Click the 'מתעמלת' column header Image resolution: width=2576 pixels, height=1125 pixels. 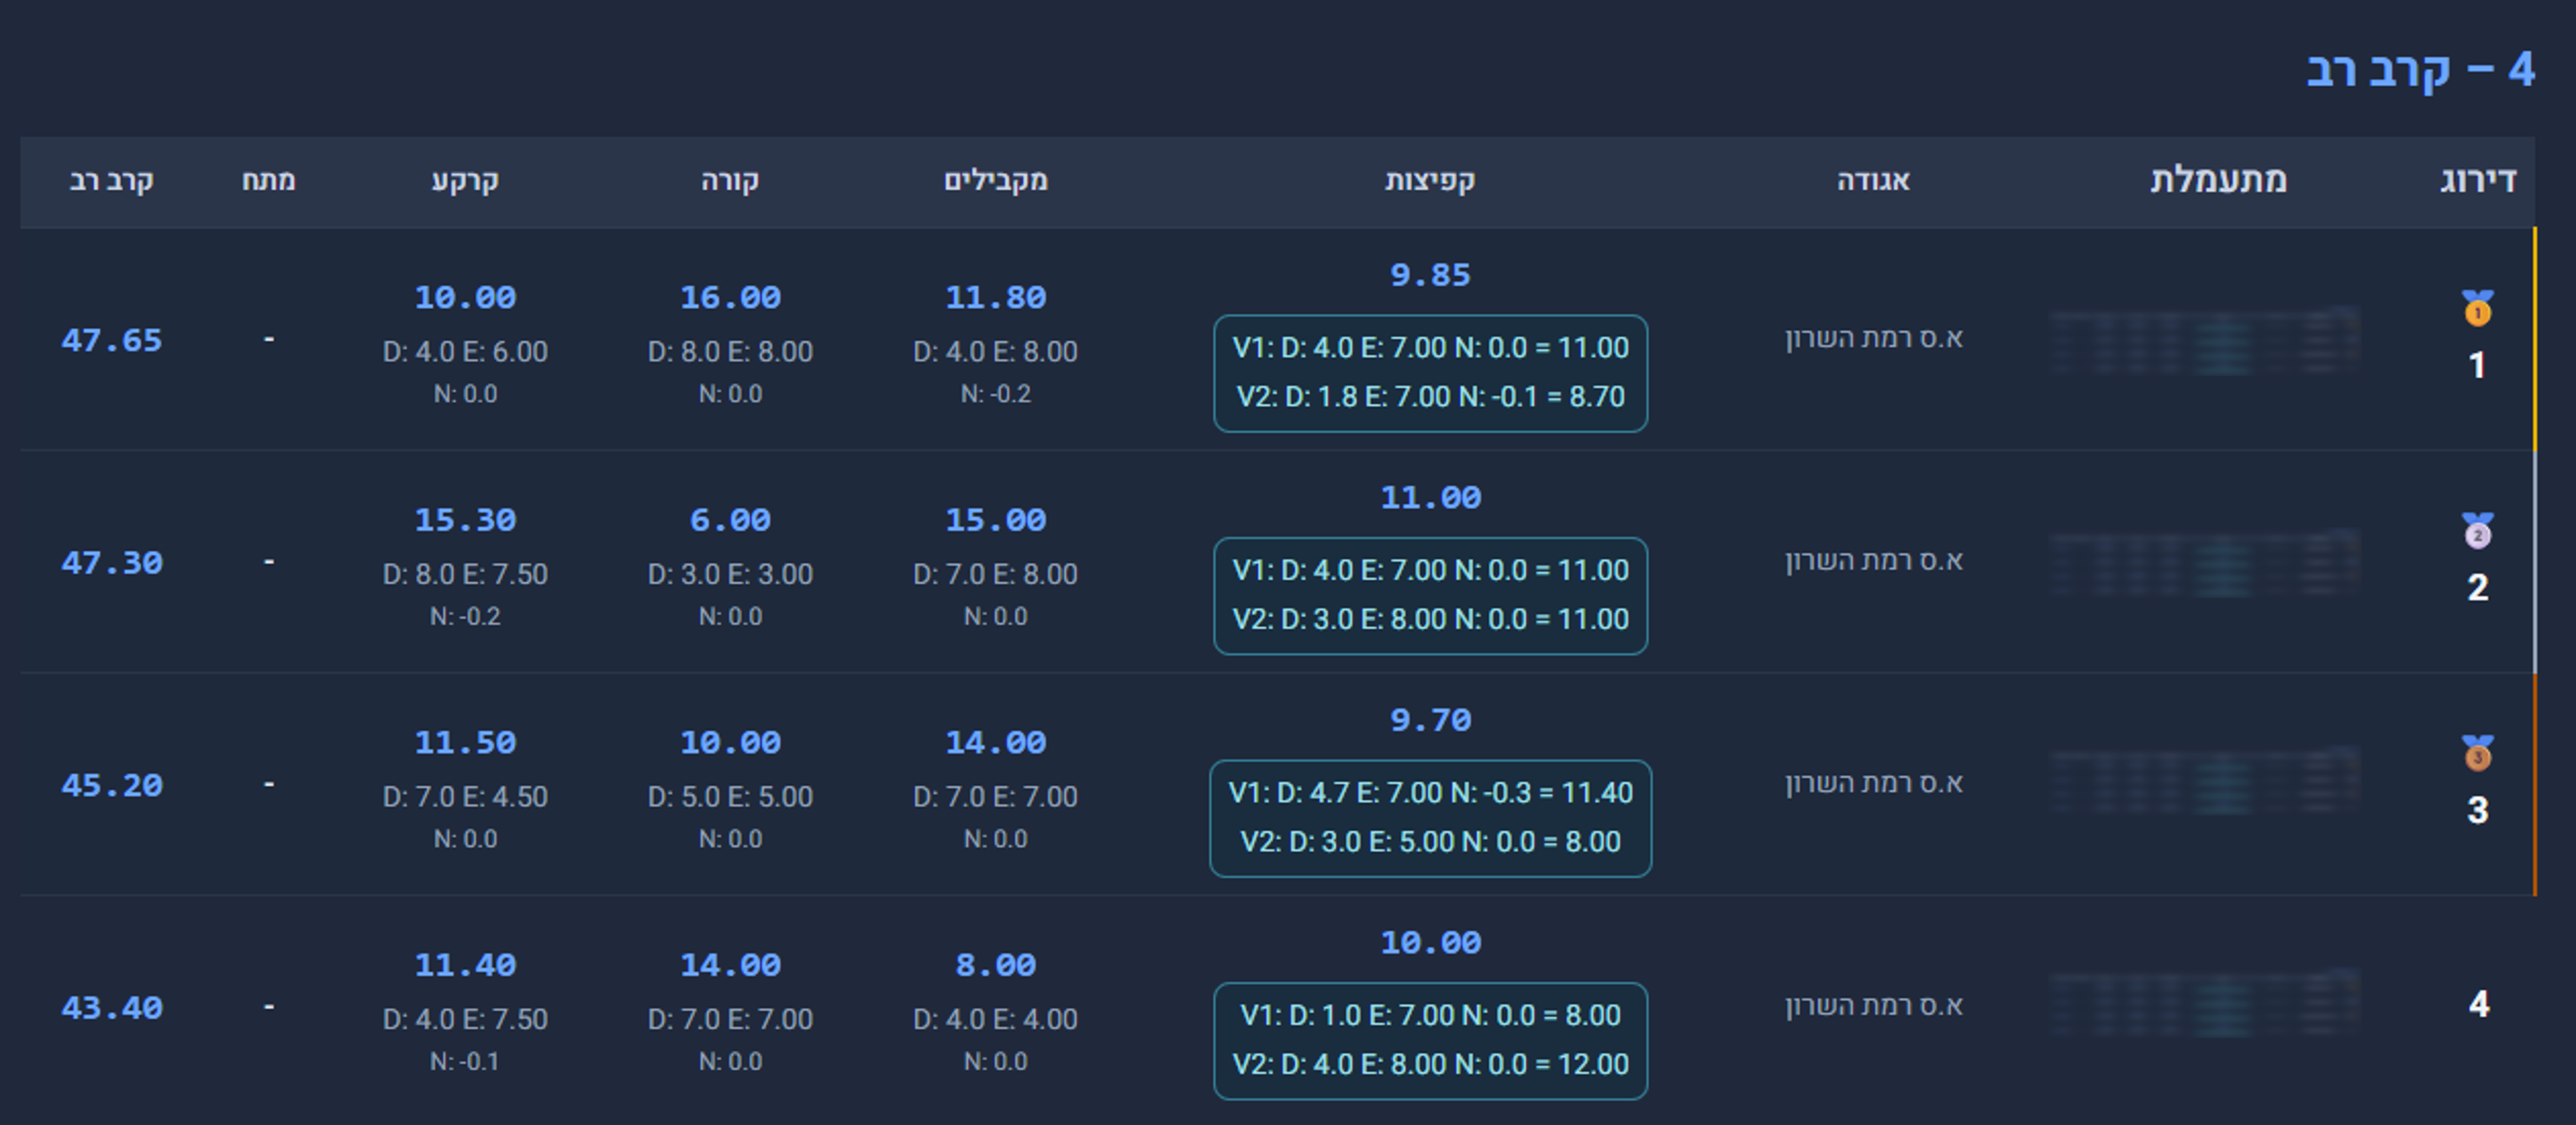pos(2219,180)
